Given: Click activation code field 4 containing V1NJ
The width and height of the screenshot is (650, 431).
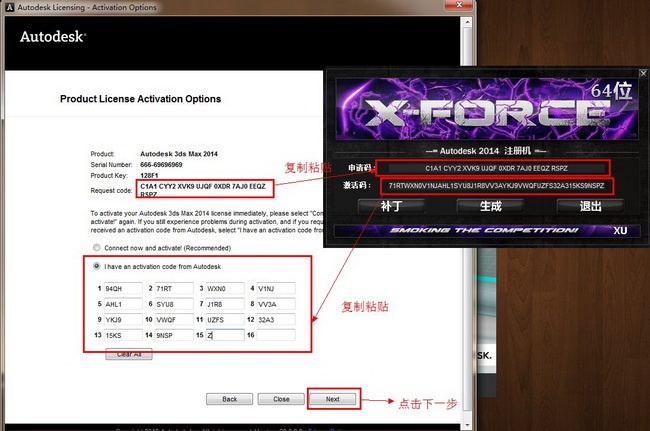Looking at the screenshot, I should [x=276, y=288].
